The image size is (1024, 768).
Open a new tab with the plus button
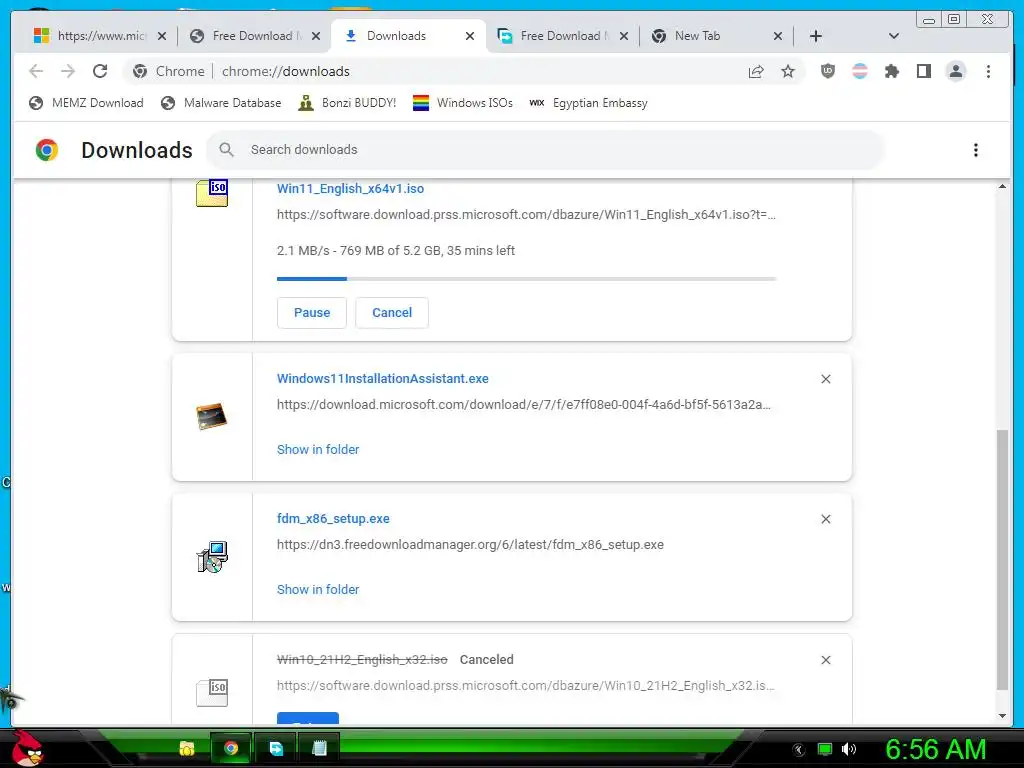click(816, 36)
